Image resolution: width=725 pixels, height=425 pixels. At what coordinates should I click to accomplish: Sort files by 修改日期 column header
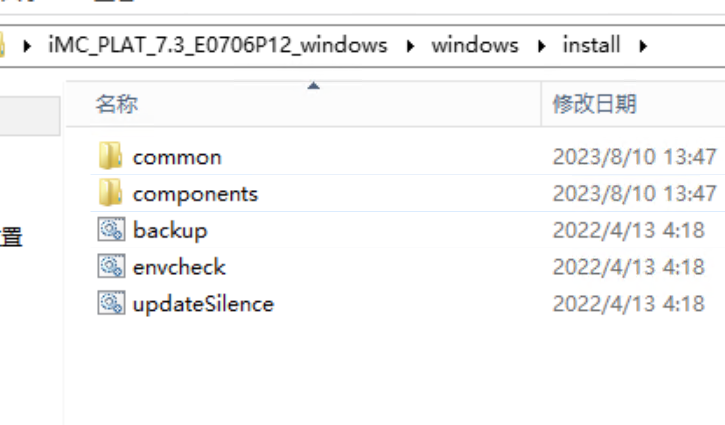point(594,103)
